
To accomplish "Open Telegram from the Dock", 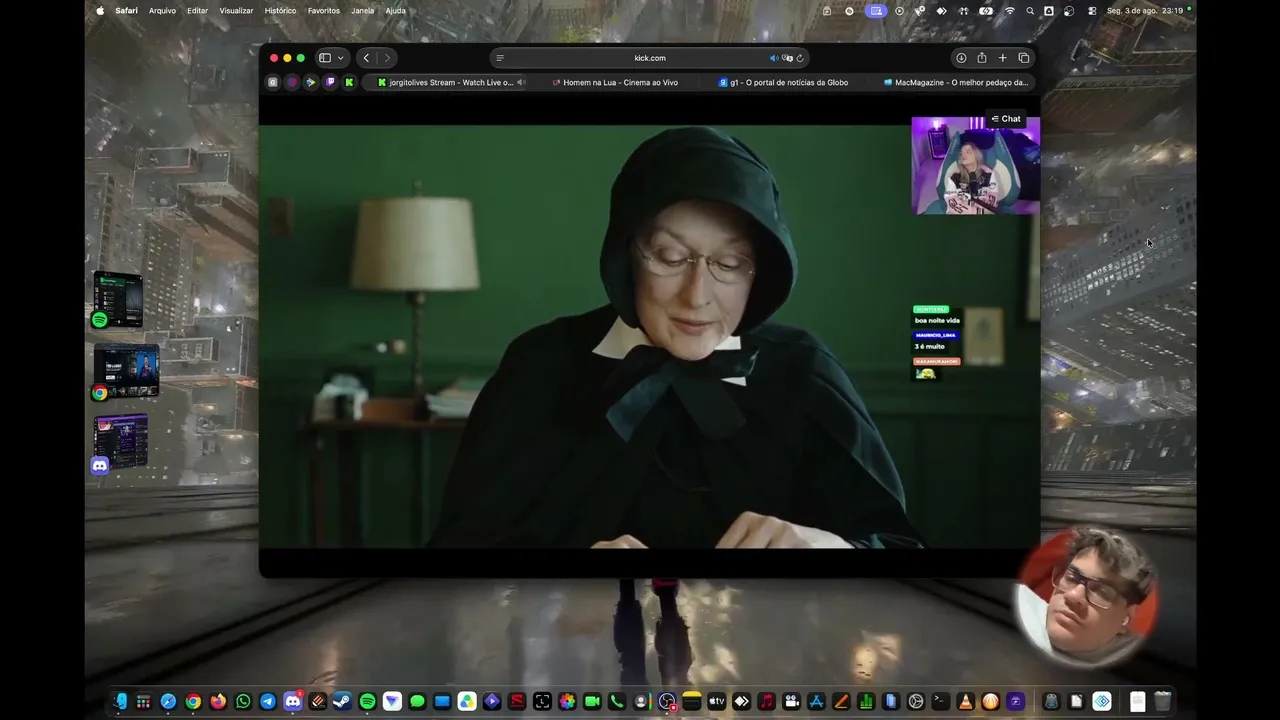I will point(268,701).
